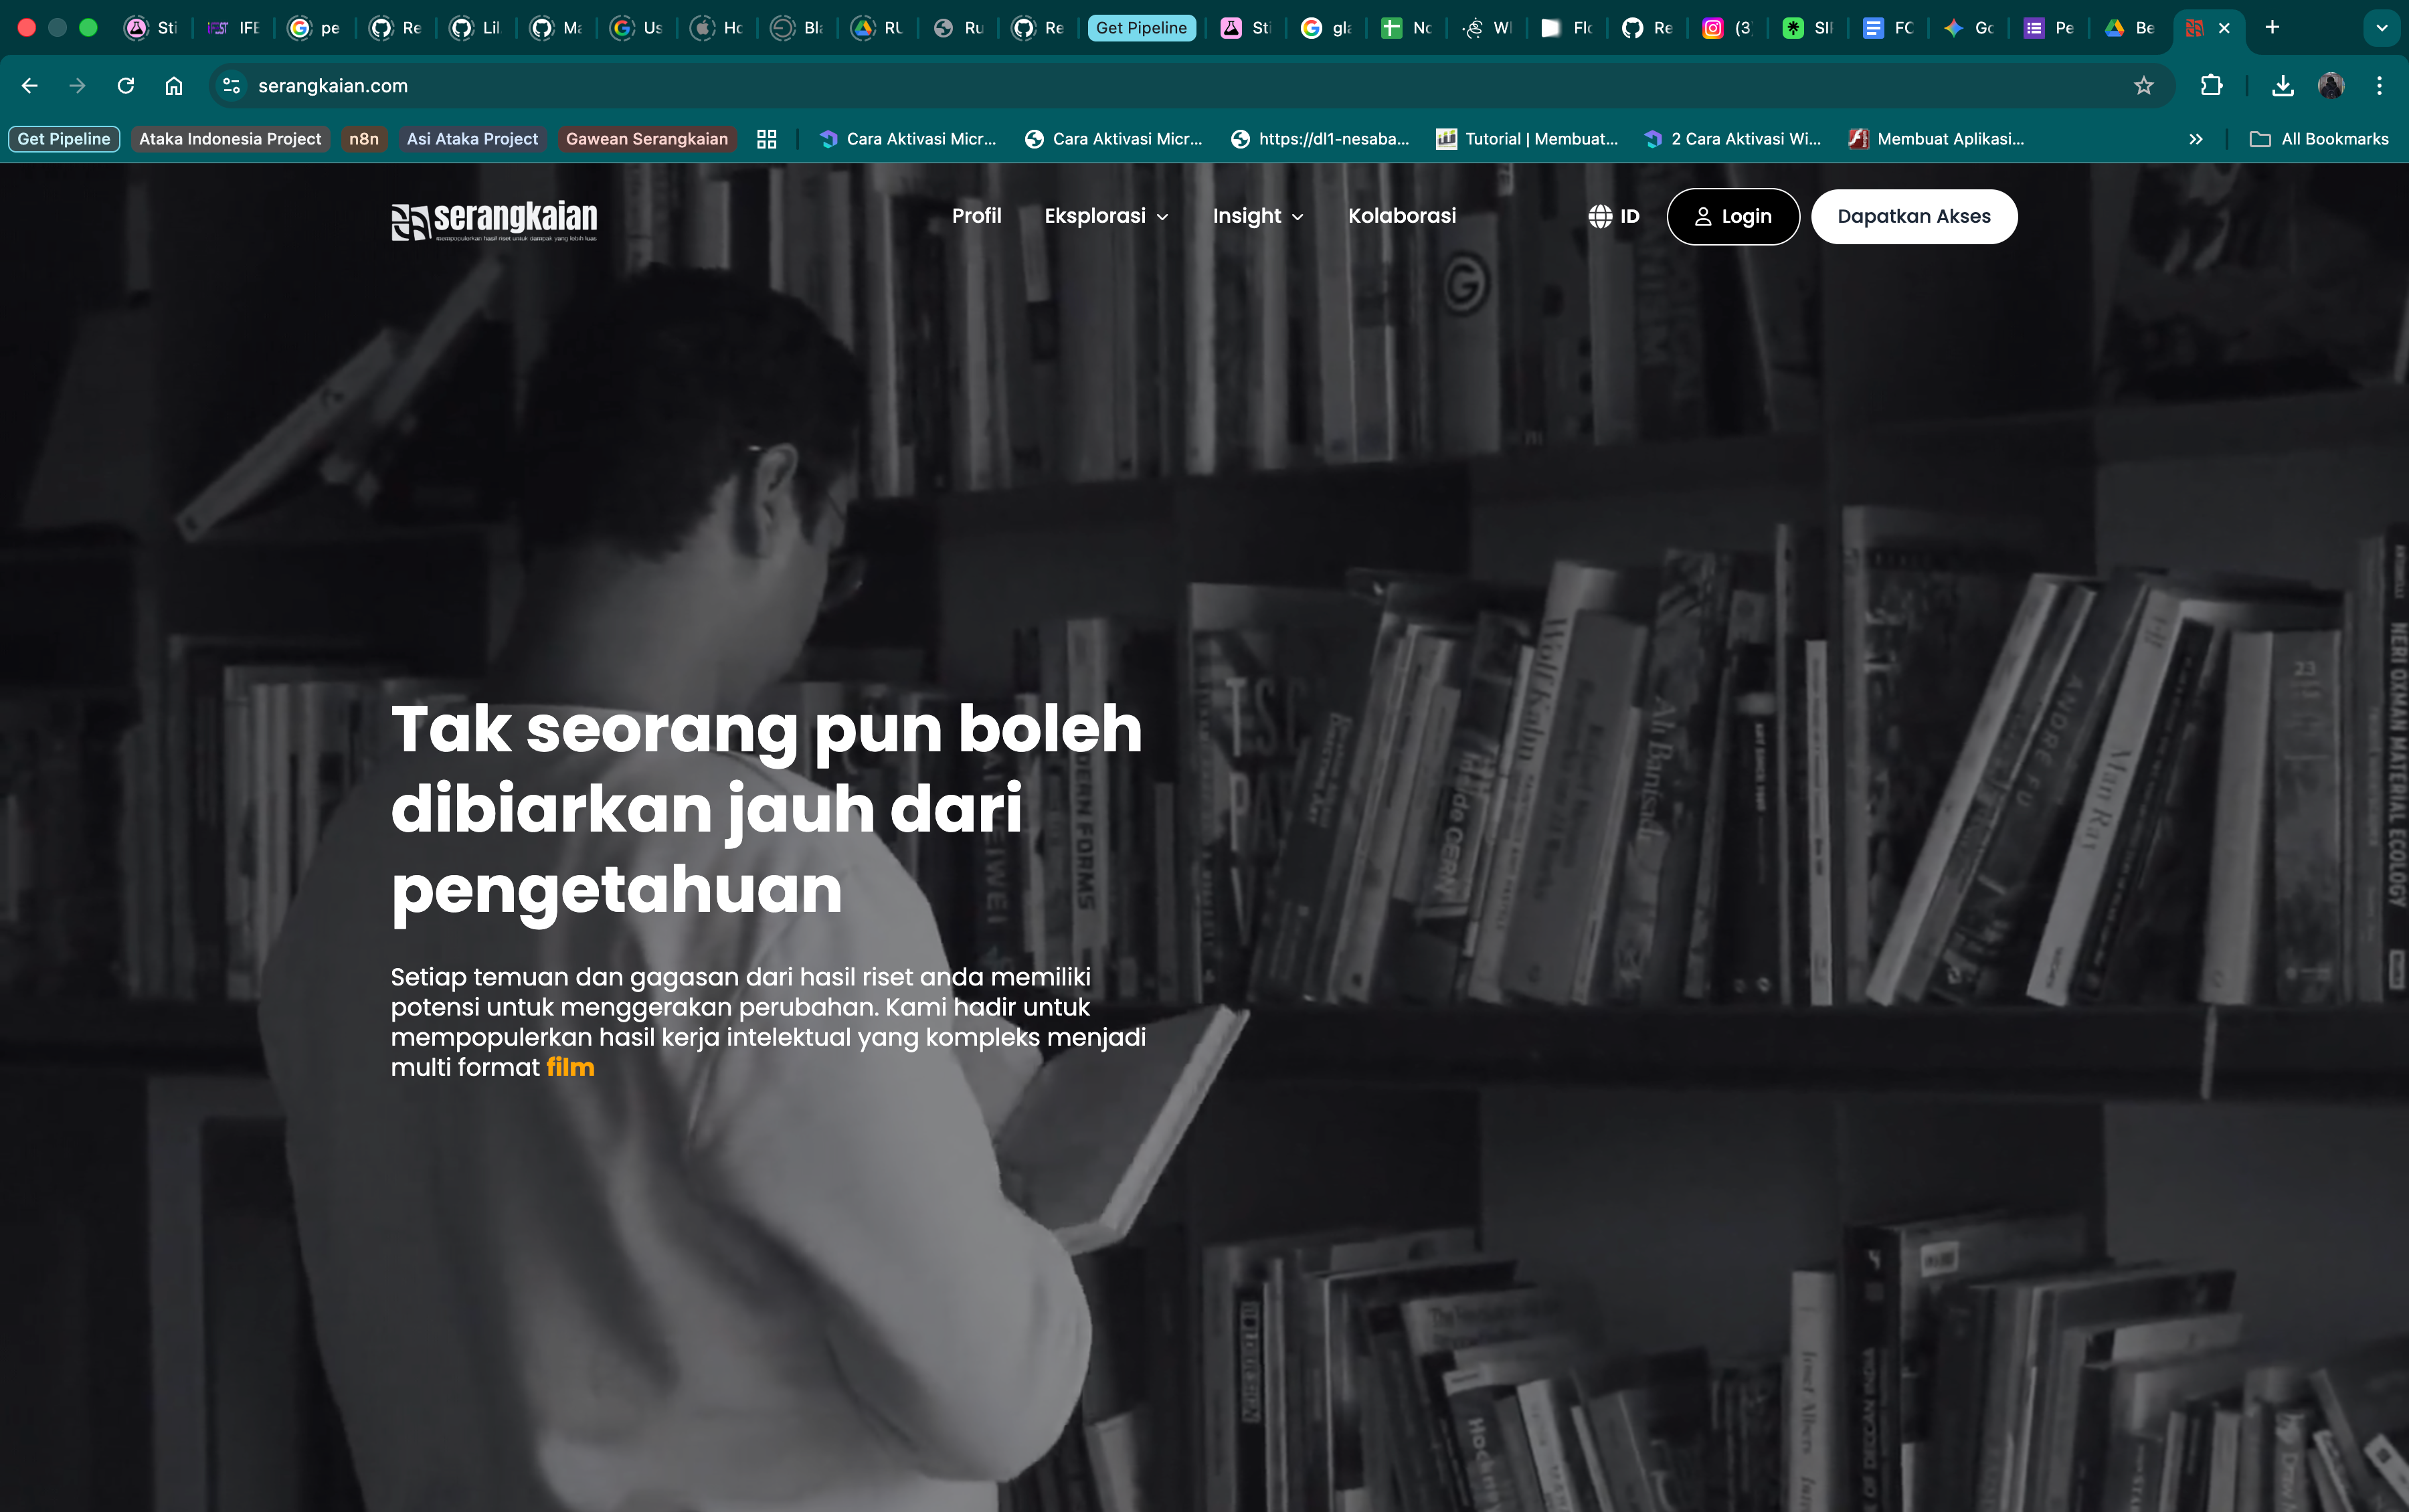
Task: Click Dapatkan Akses button
Action: pos(1914,216)
